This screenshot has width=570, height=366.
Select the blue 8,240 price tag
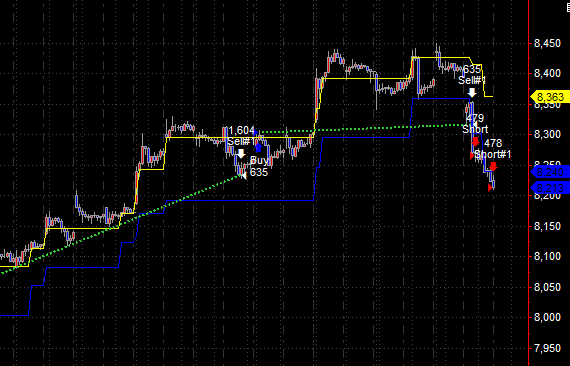coord(550,172)
